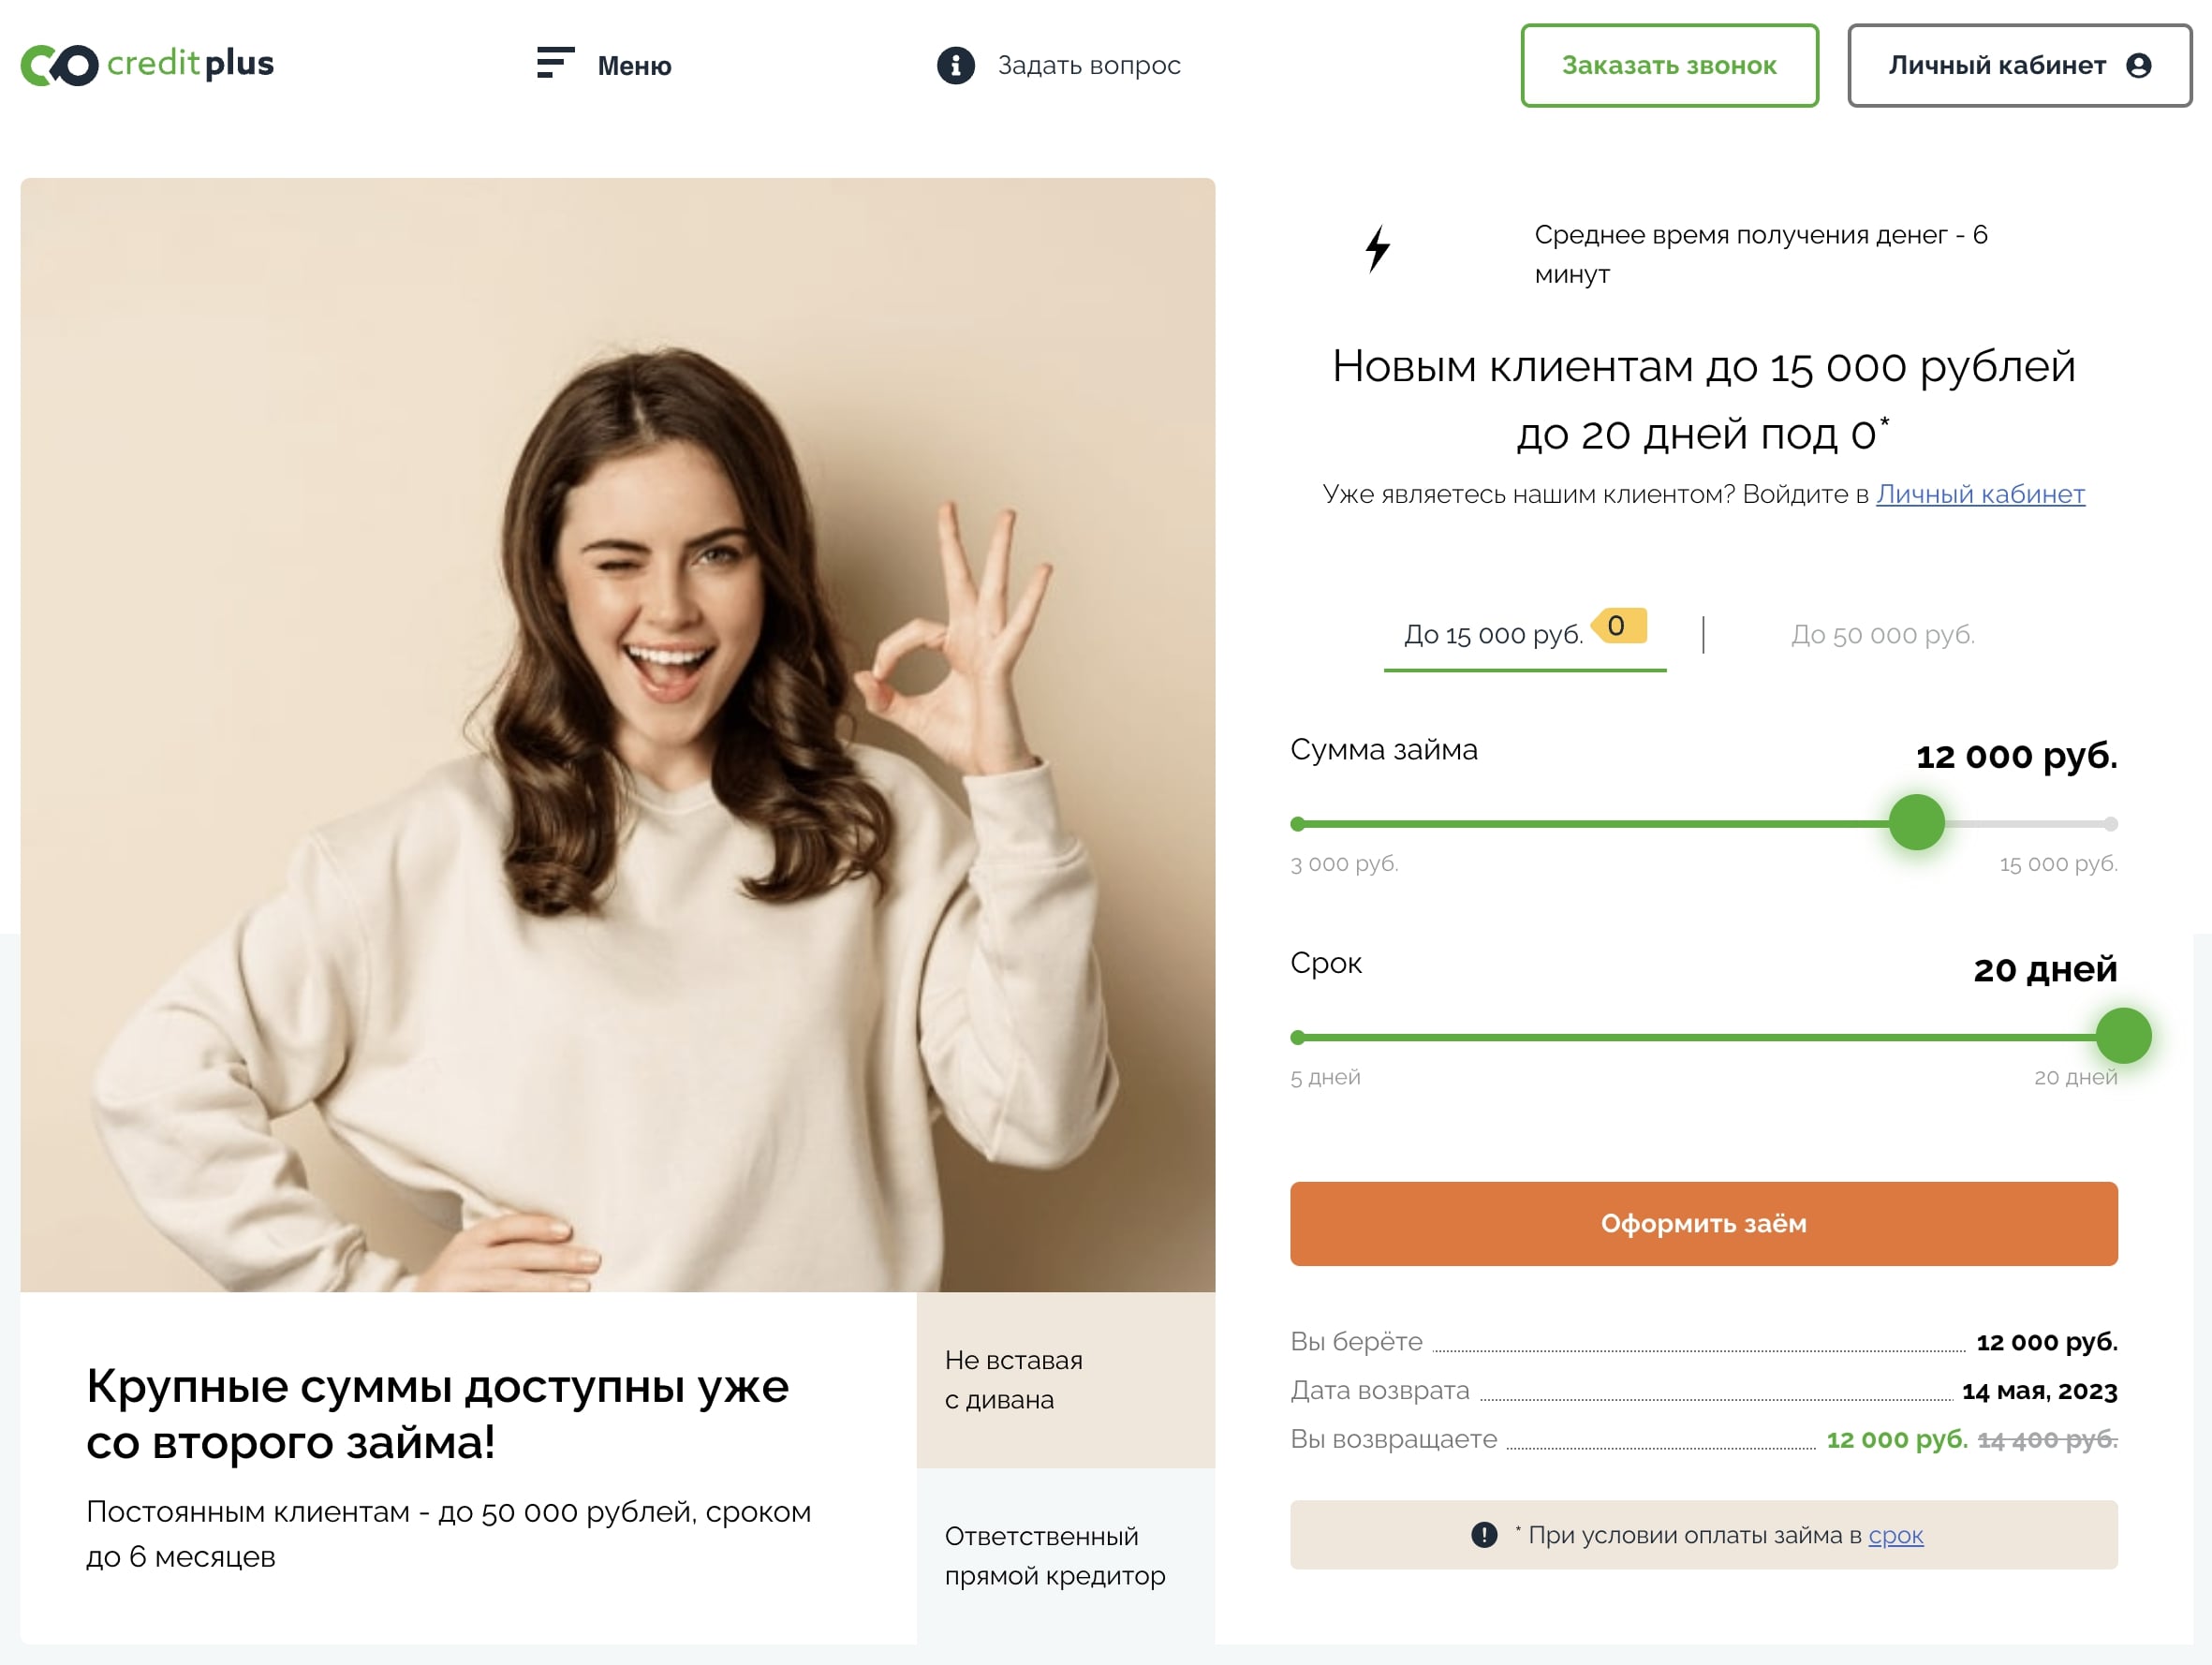
Task: Click the user profile icon in Личный кабинет
Action: pos(2138,66)
